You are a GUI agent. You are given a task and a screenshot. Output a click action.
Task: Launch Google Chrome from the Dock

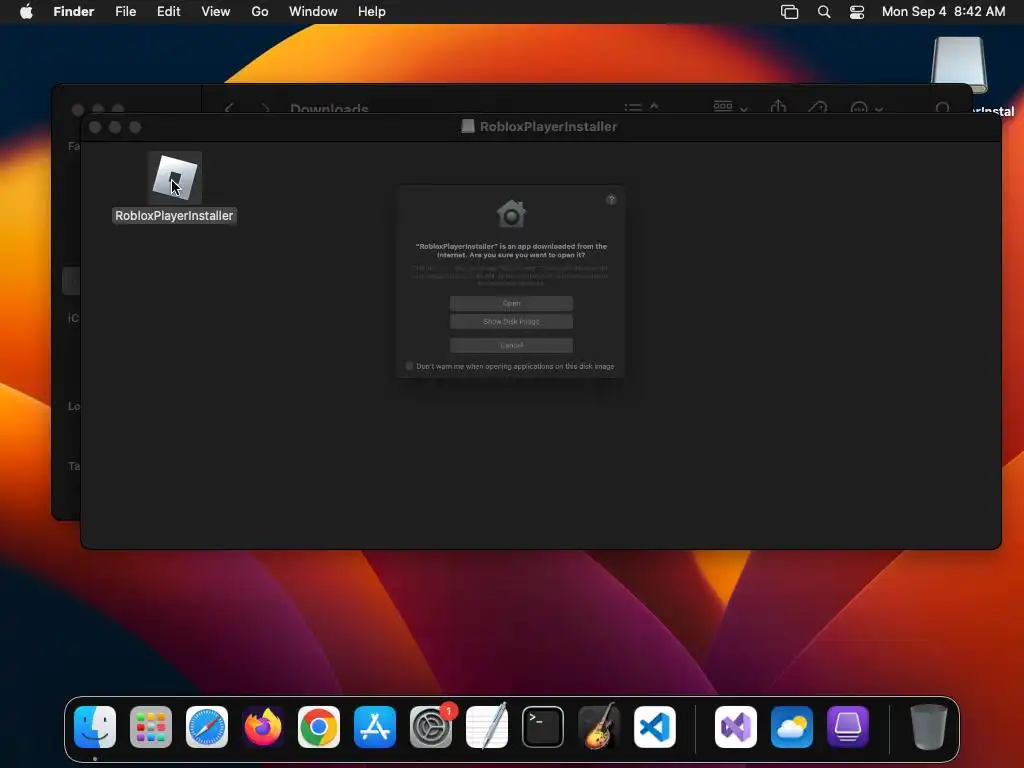pyautogui.click(x=319, y=727)
